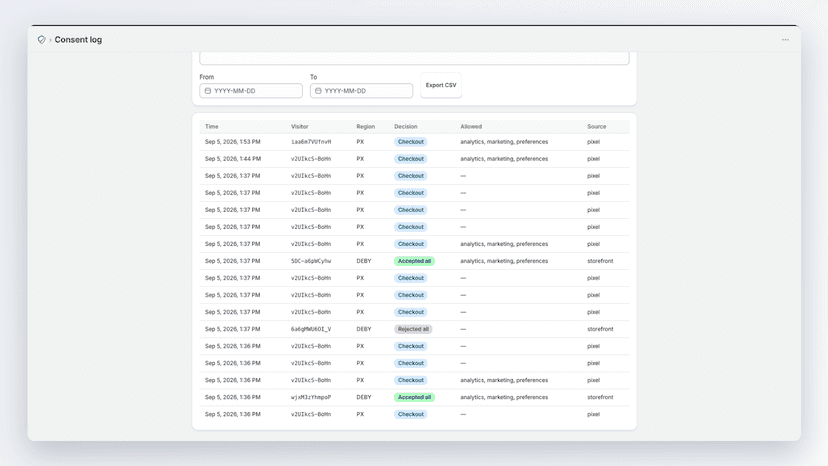Click Checkout badge in the 1:53 PM row

click(411, 142)
